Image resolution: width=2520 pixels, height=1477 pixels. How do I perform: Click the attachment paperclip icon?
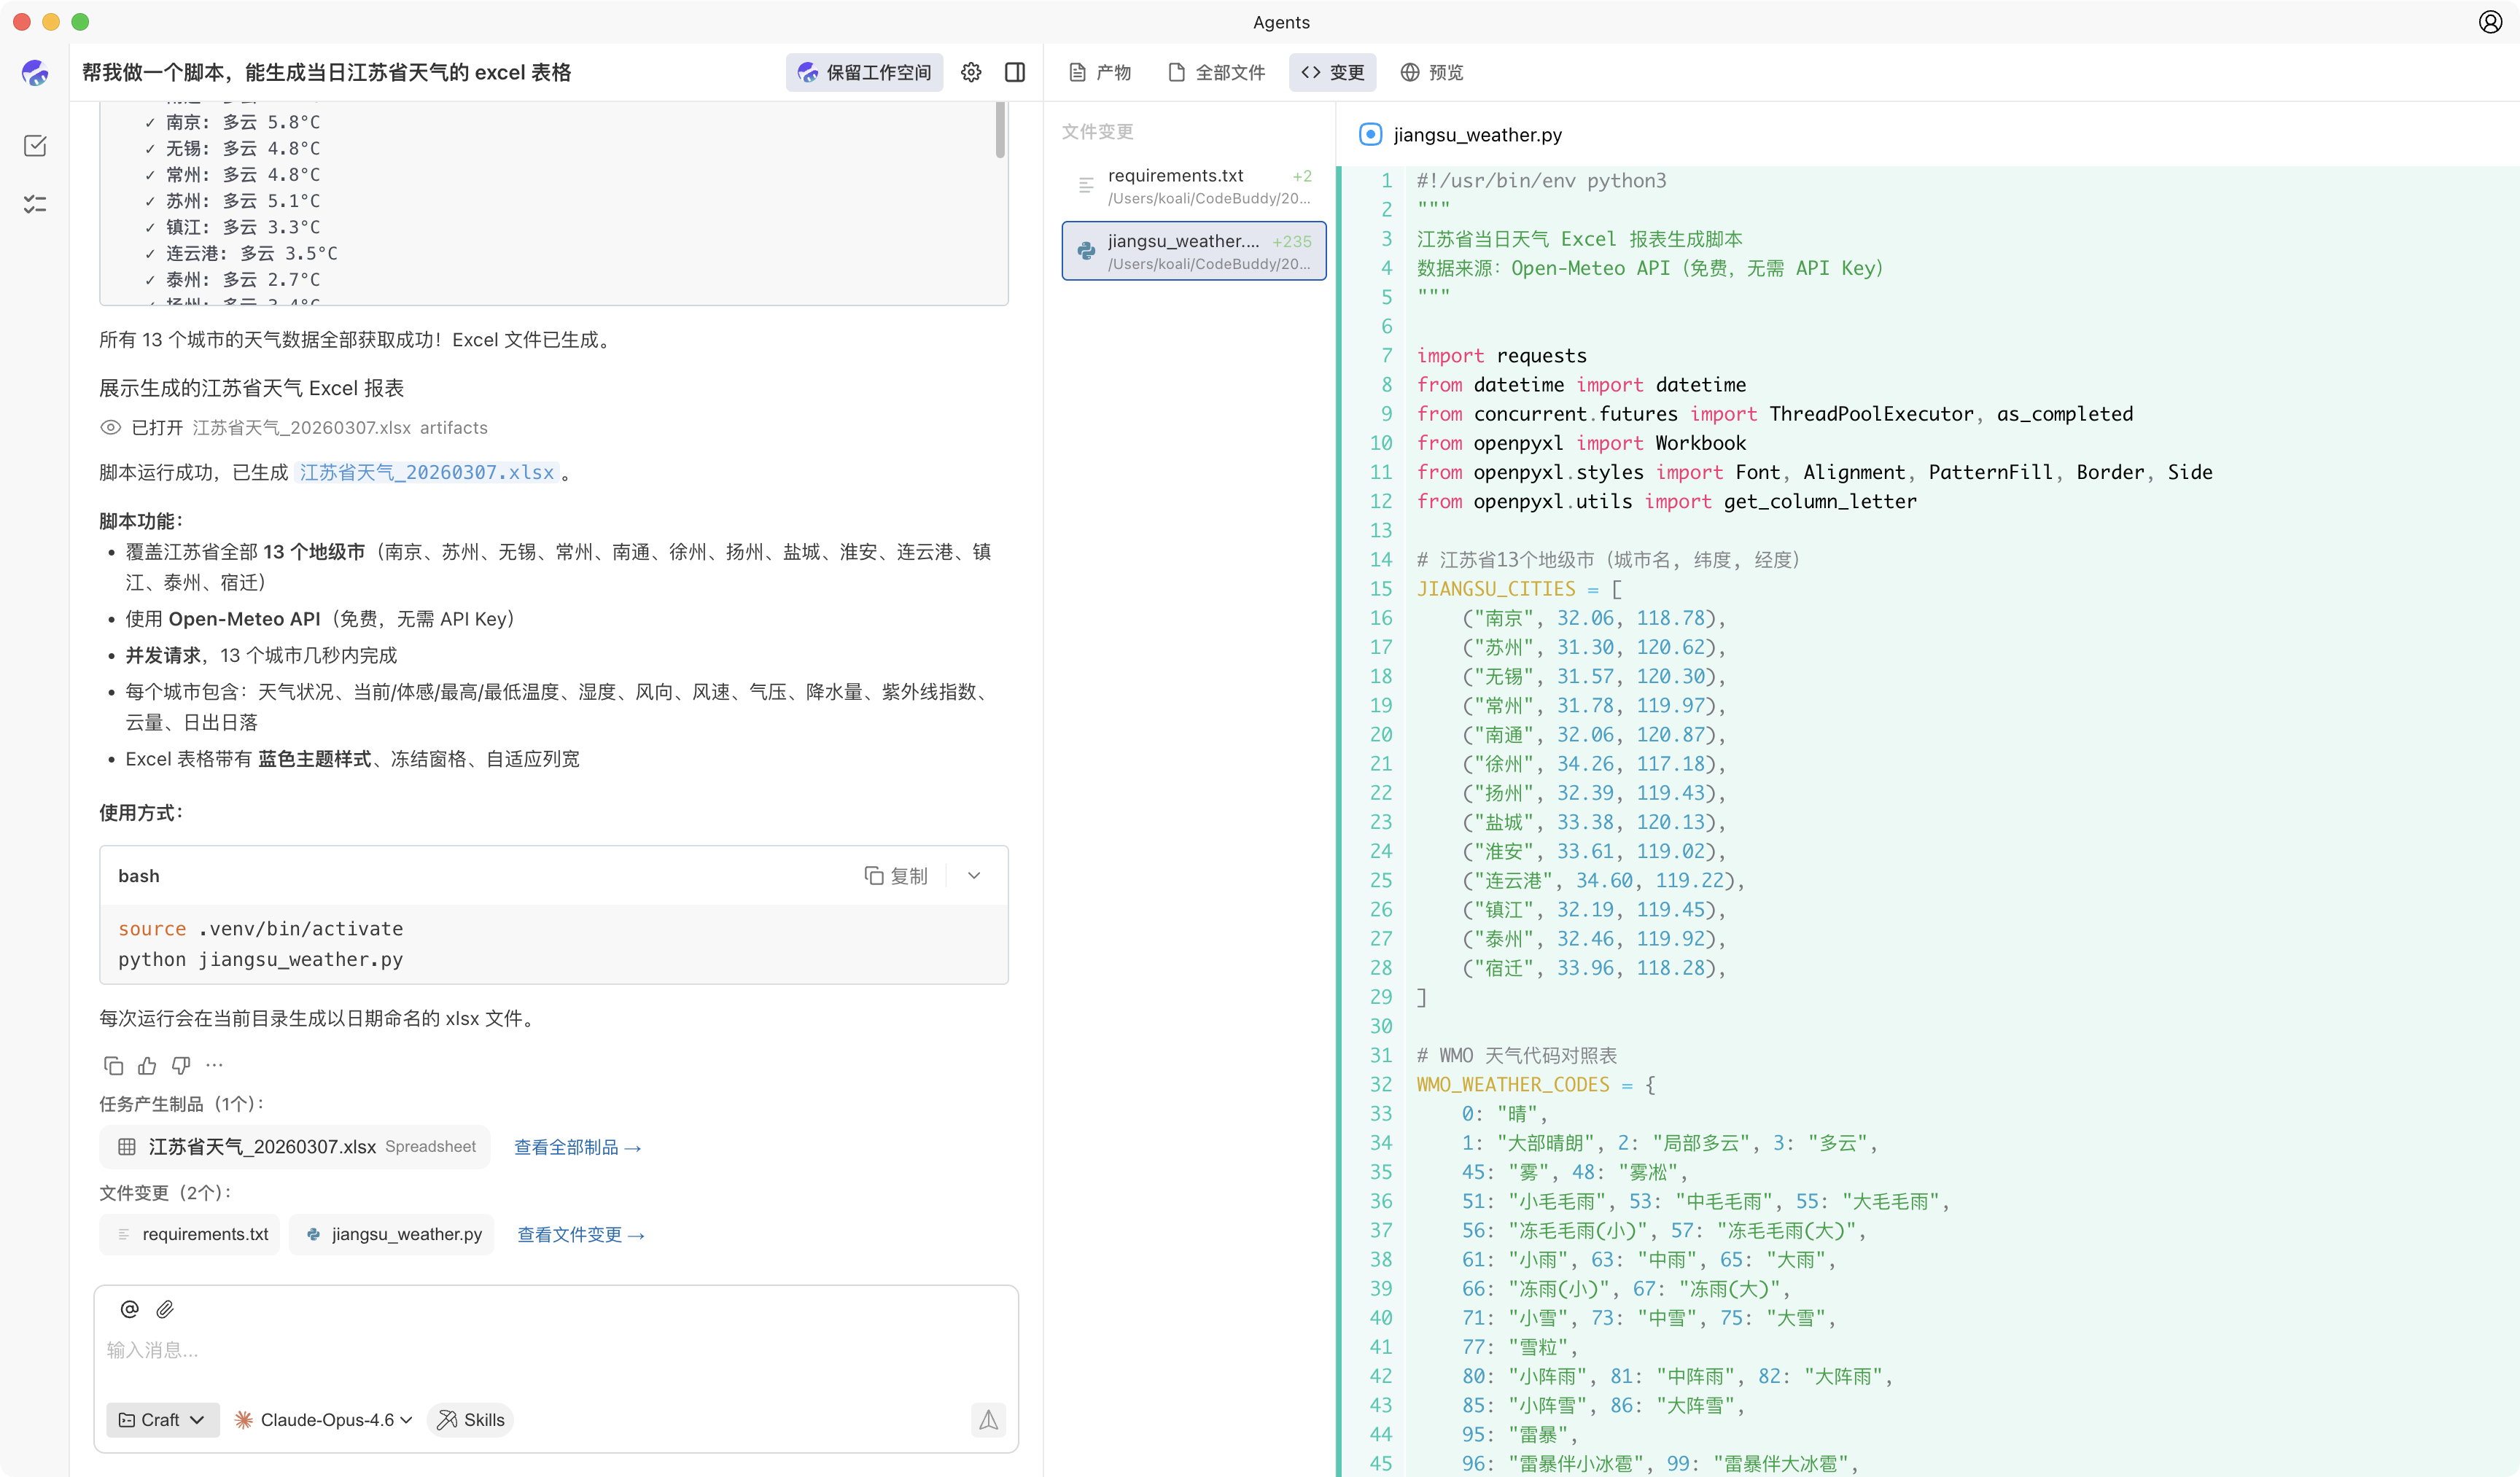click(x=165, y=1309)
